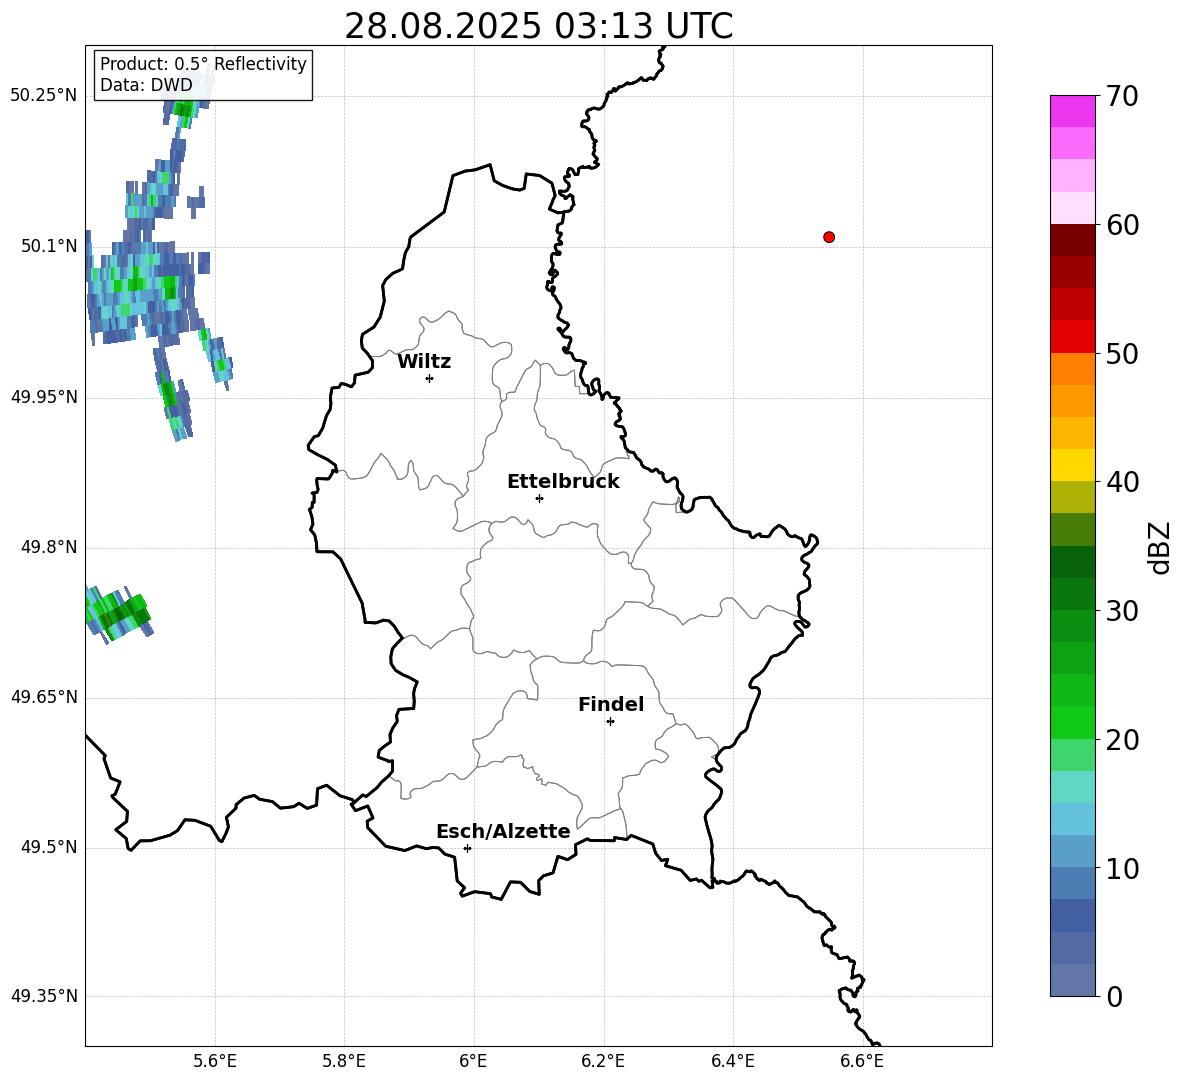Click the Wiltz station cross marker
The image size is (1184, 1081).
click(x=430, y=378)
